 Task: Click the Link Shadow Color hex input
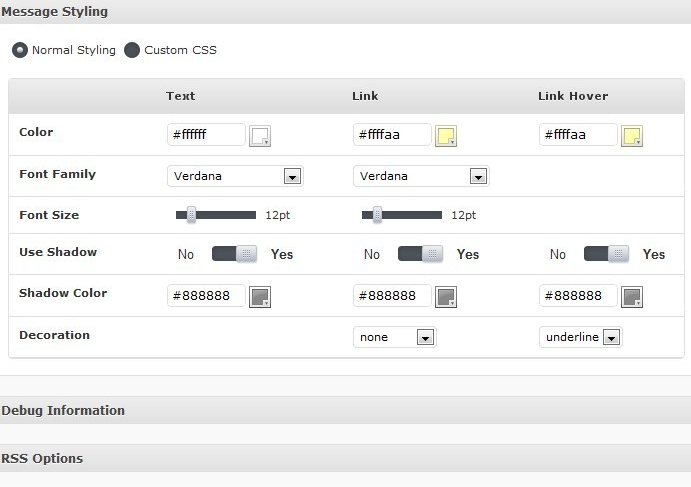coord(392,295)
